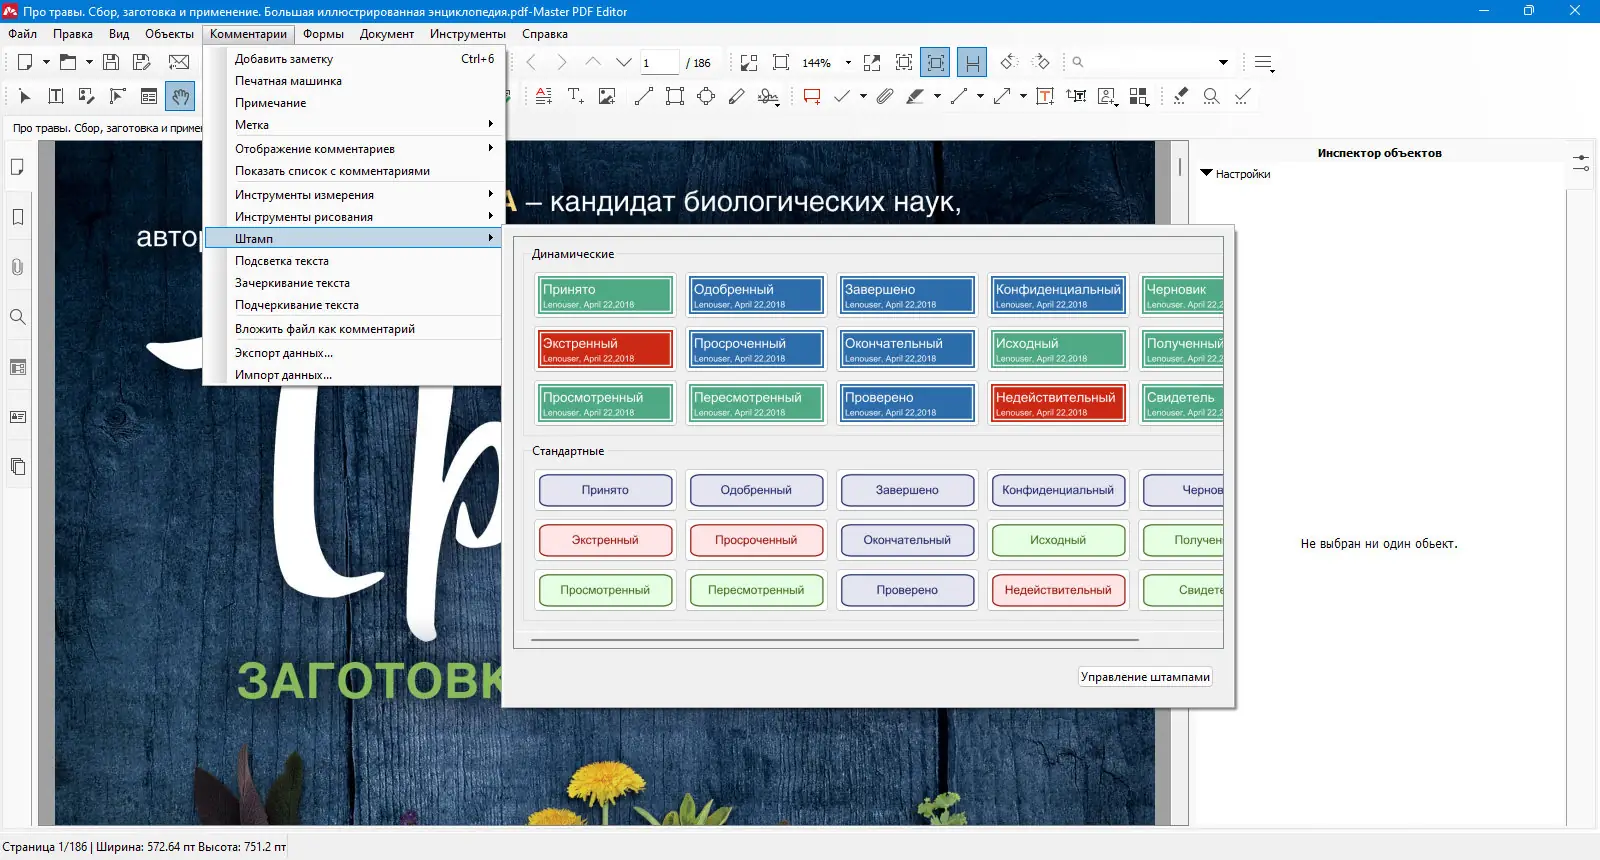Select the dynamic Просмотренный green stamp
This screenshot has width=1600, height=860.
point(605,403)
